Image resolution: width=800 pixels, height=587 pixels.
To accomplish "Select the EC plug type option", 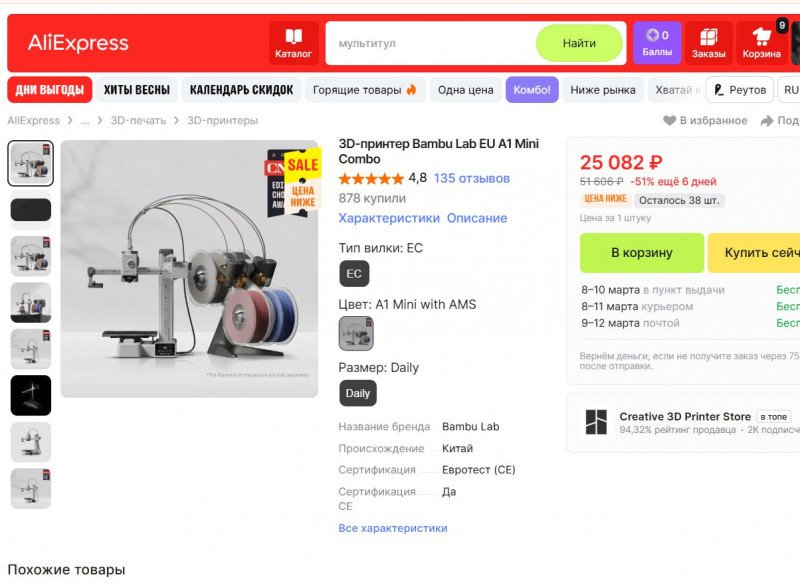I will (x=354, y=274).
